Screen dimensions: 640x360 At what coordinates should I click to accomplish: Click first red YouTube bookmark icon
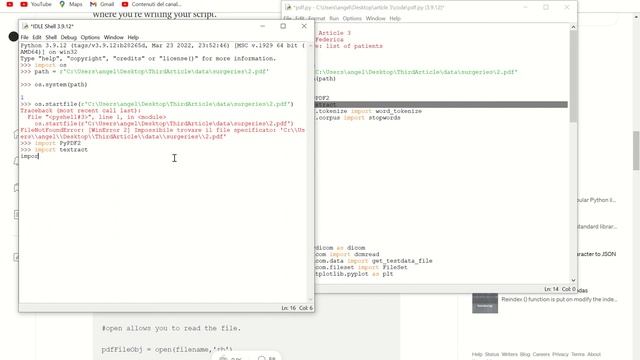pyautogui.click(x=10, y=4)
